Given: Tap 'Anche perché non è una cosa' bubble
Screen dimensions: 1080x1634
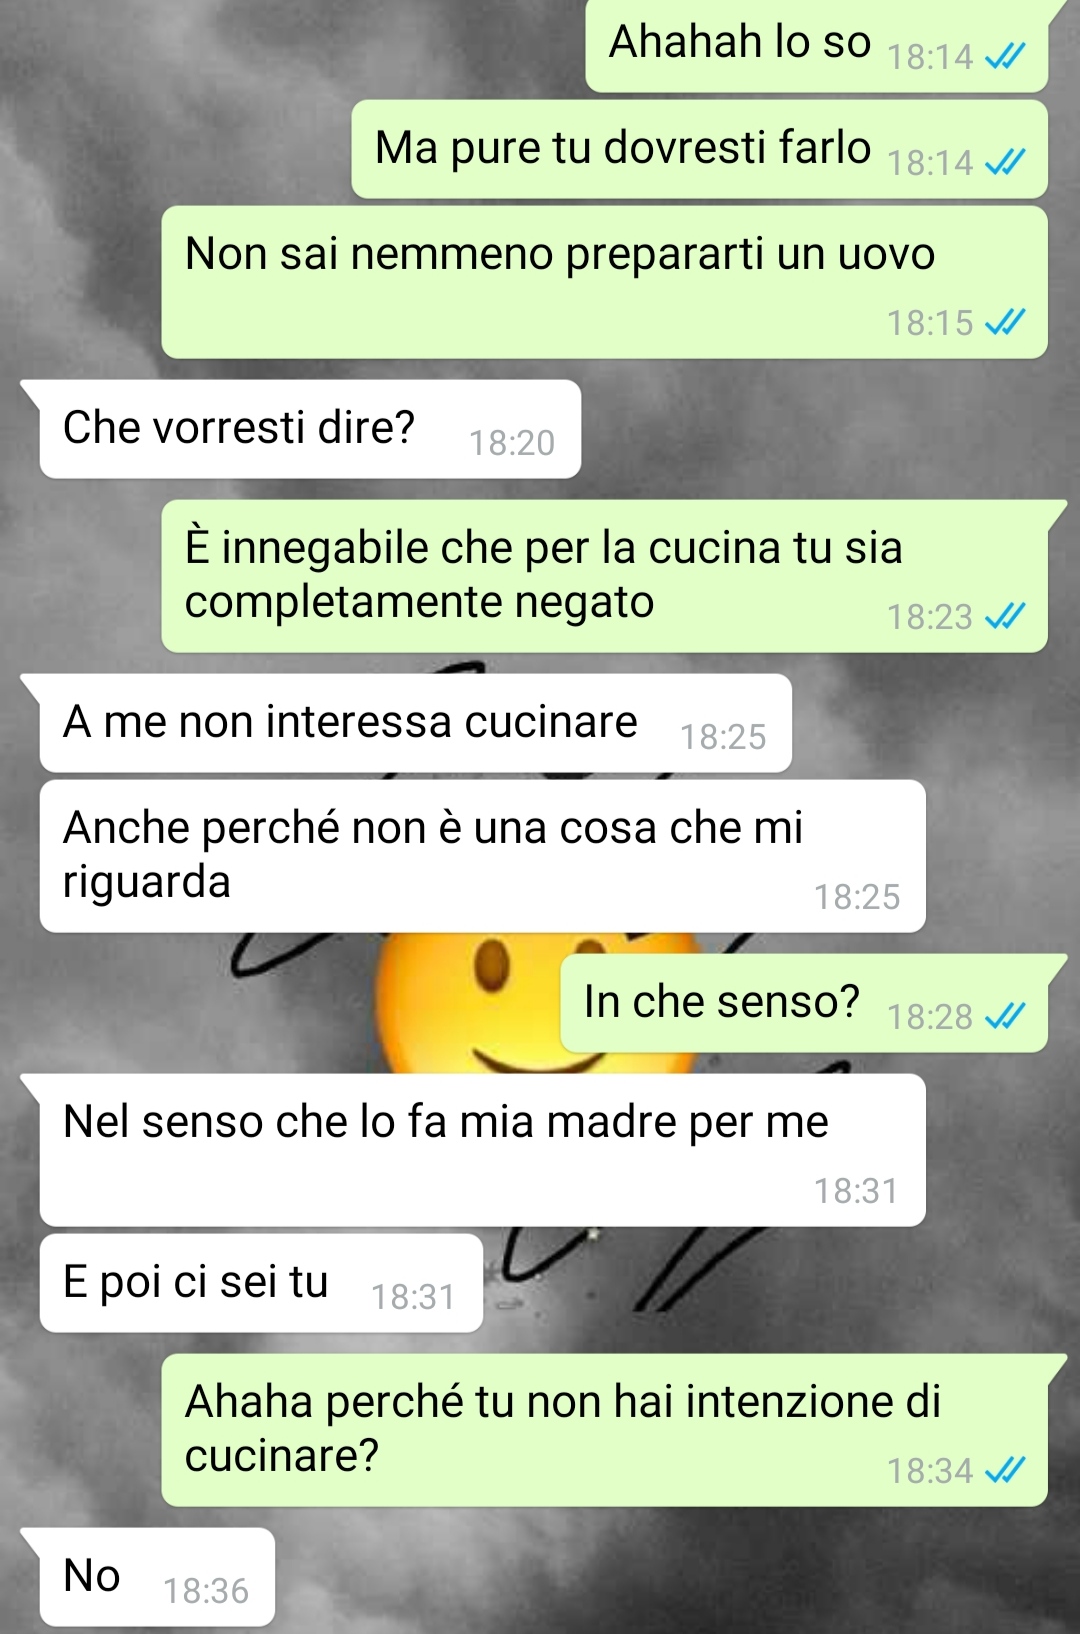Looking at the screenshot, I should click(482, 856).
